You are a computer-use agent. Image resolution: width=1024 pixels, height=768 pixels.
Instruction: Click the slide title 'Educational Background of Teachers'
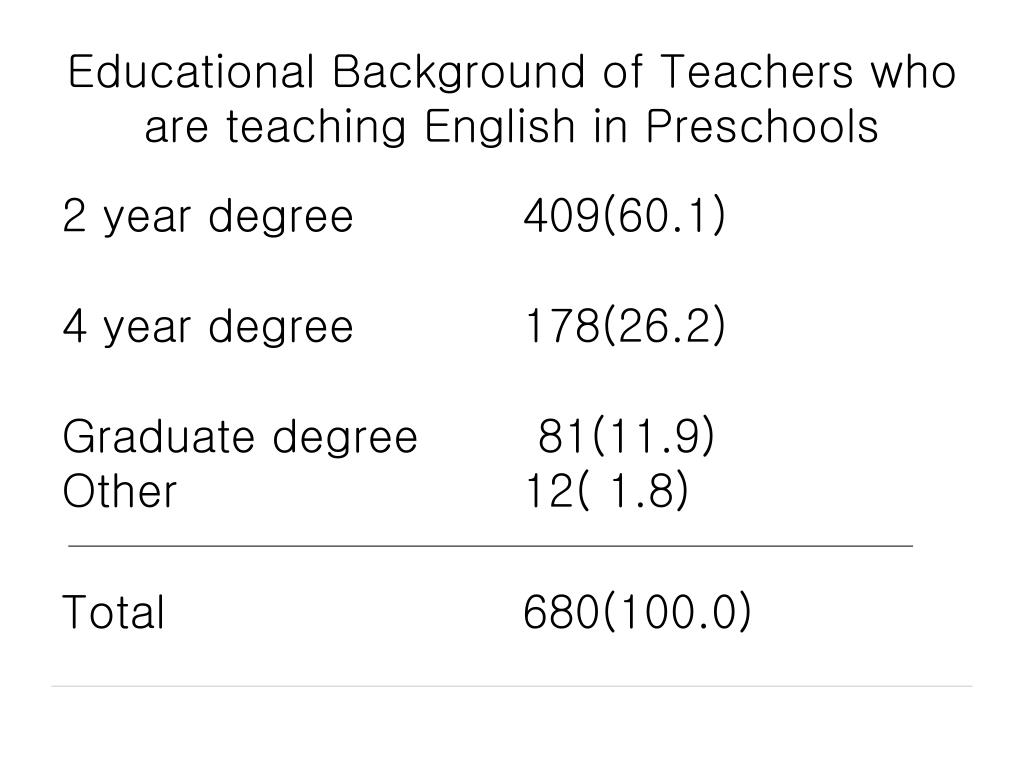(x=460, y=72)
